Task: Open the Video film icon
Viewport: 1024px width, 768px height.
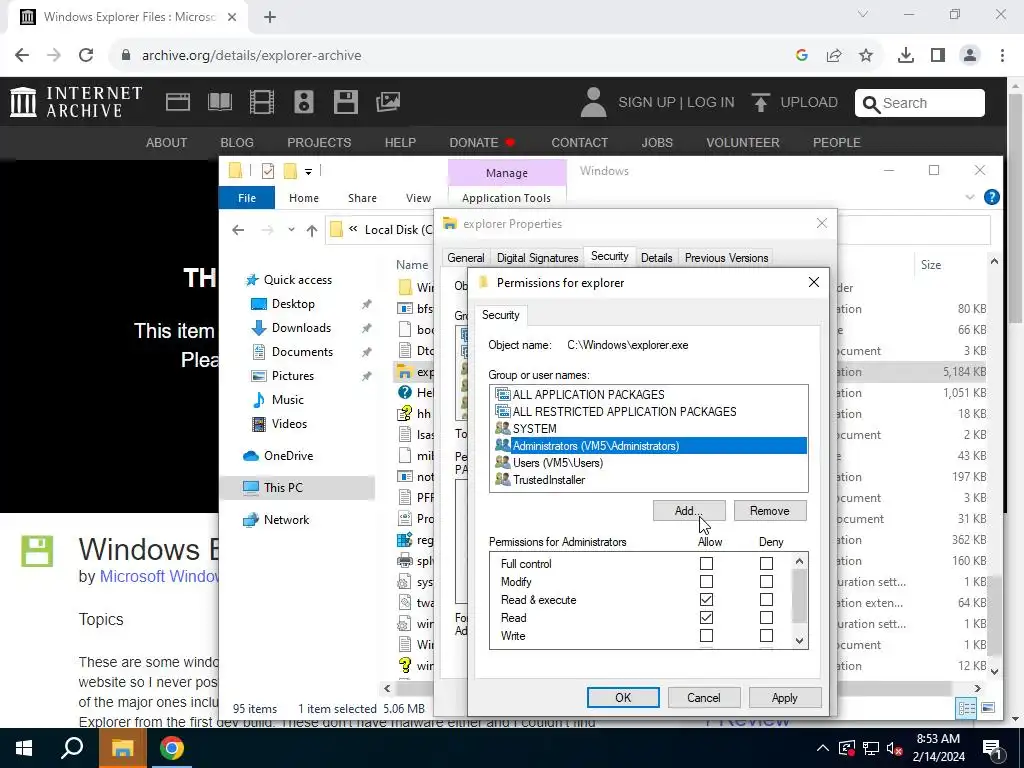Action: pos(262,102)
